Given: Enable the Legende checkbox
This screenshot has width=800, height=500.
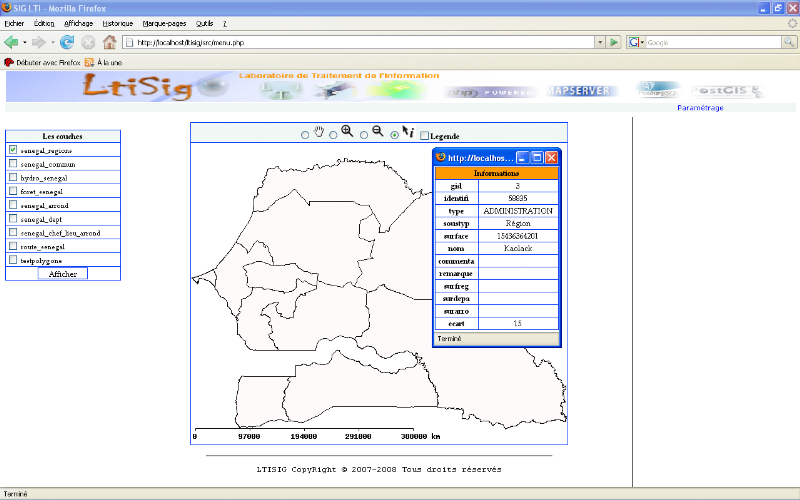Looking at the screenshot, I should (x=424, y=135).
